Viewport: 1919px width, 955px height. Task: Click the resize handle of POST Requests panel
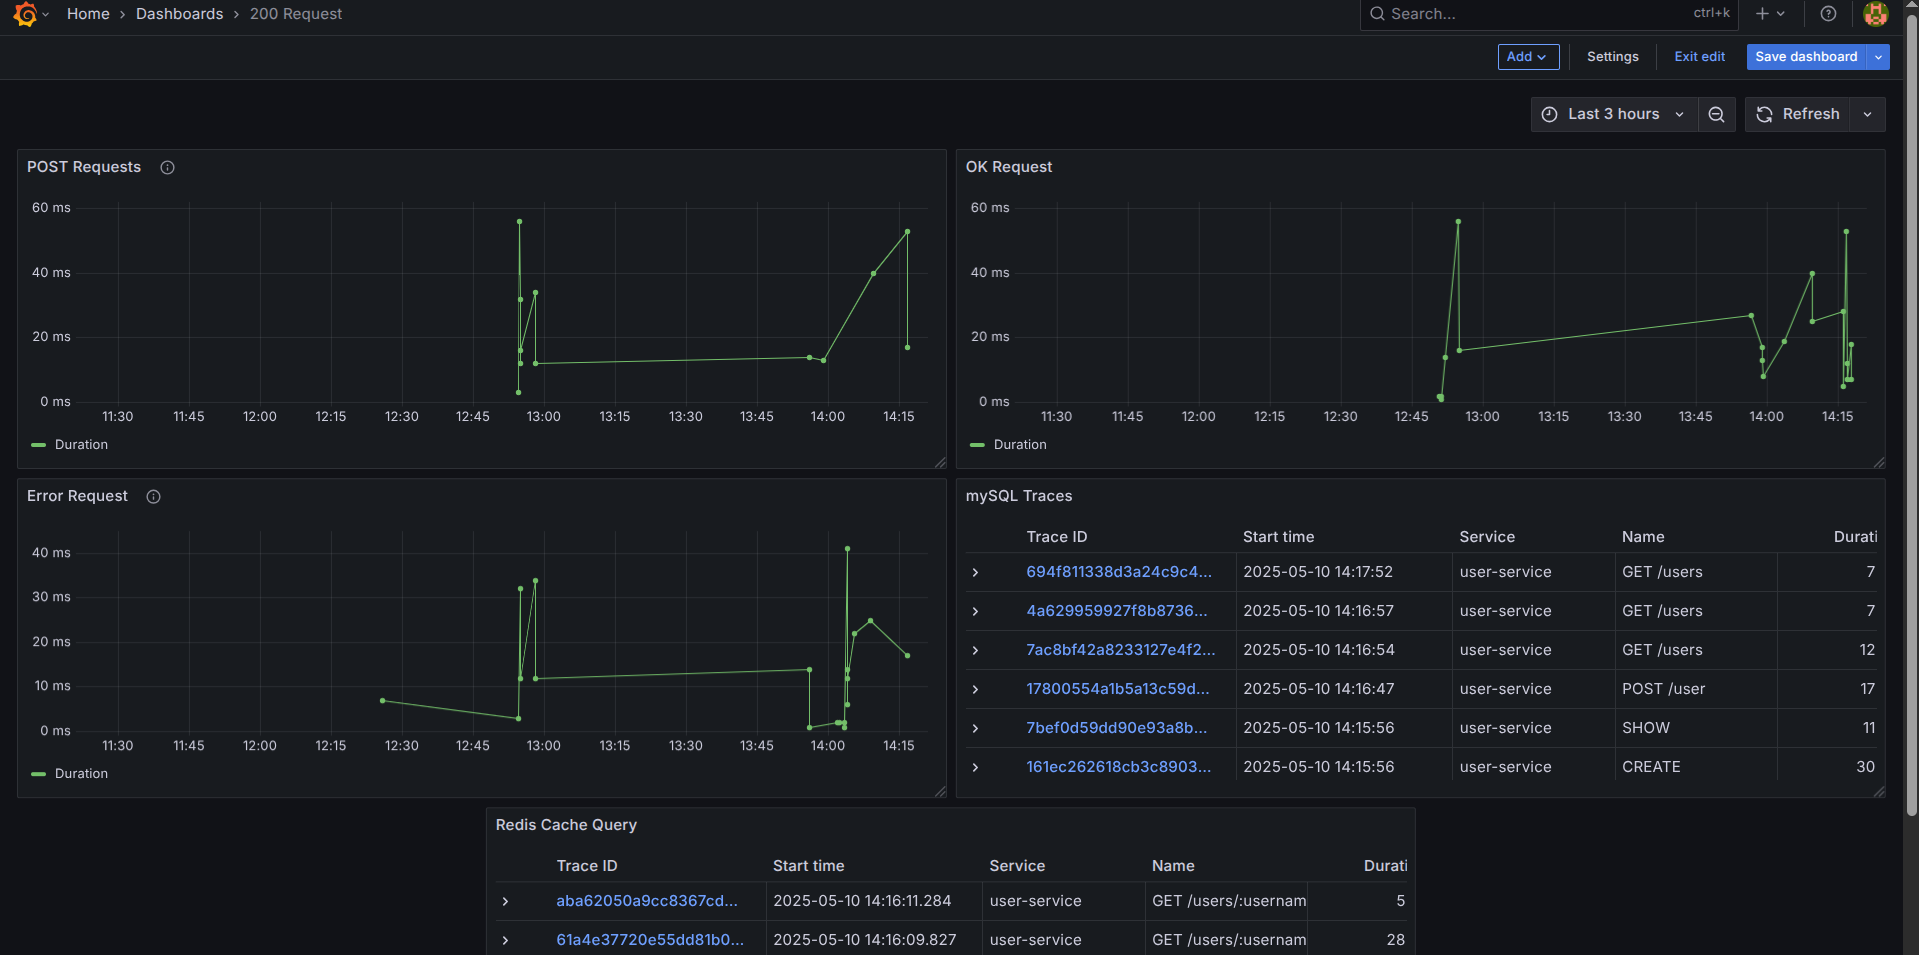(940, 462)
